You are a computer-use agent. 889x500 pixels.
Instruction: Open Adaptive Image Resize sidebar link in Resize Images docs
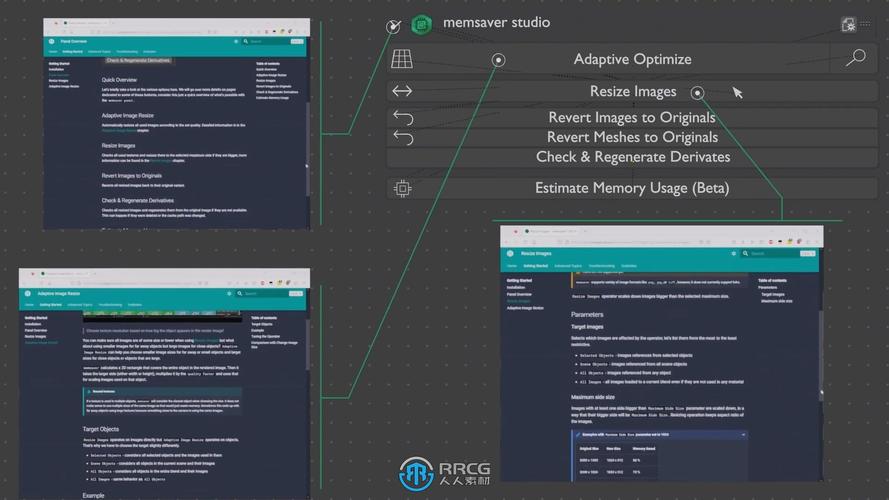tap(525, 308)
